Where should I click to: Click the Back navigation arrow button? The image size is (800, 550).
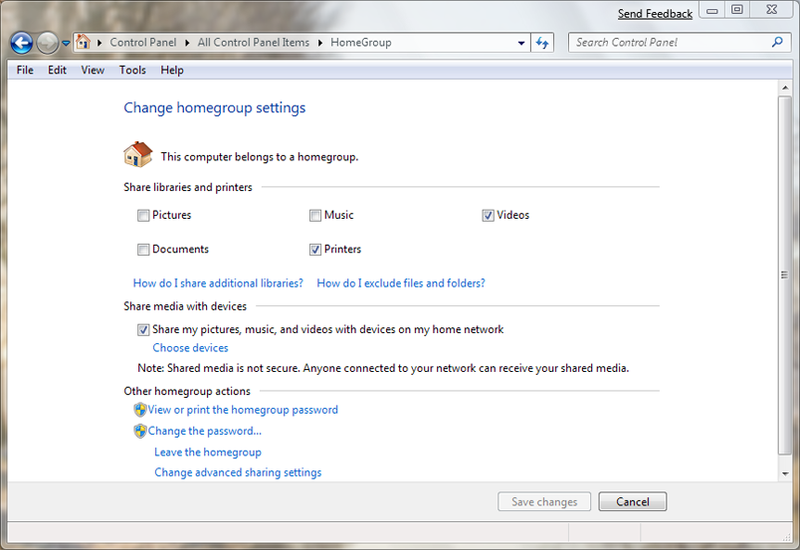(x=21, y=43)
